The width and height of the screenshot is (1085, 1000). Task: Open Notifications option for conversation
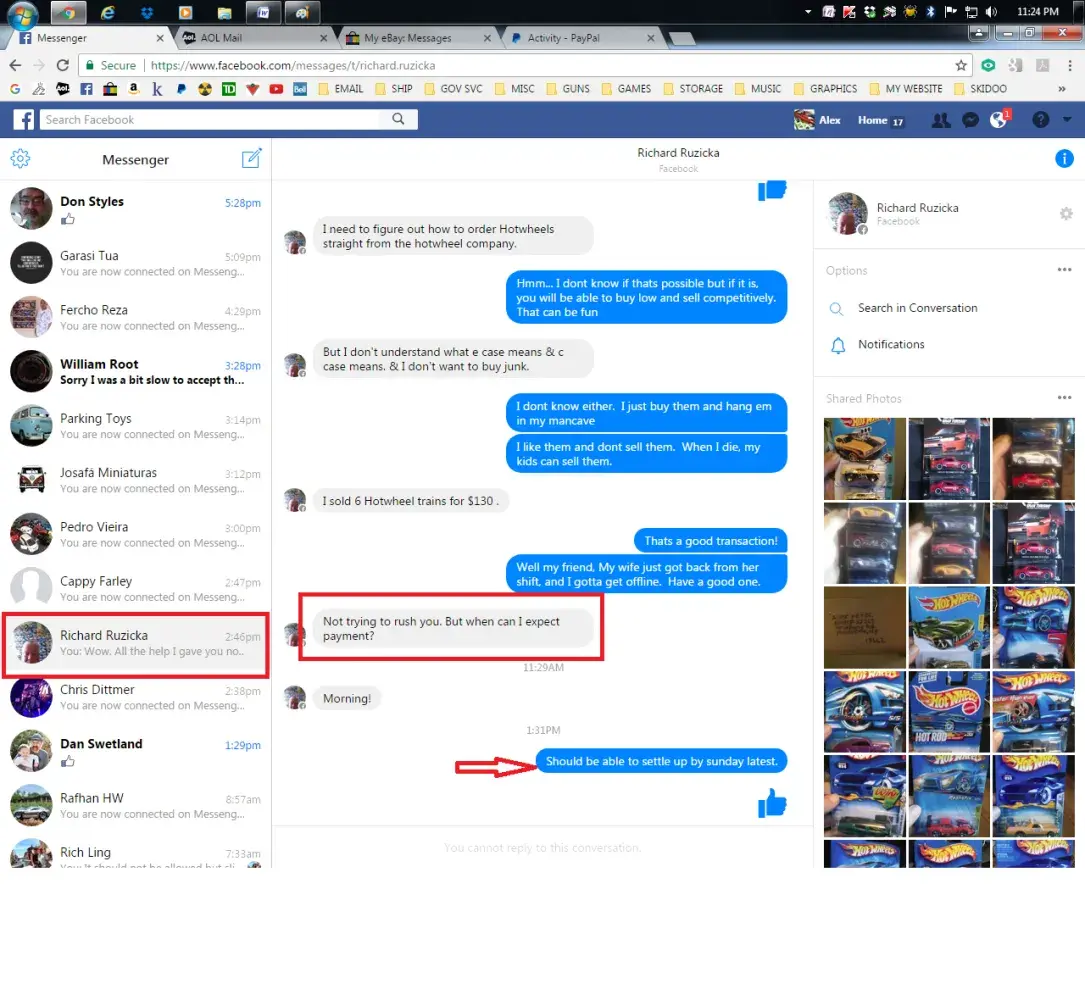click(891, 344)
